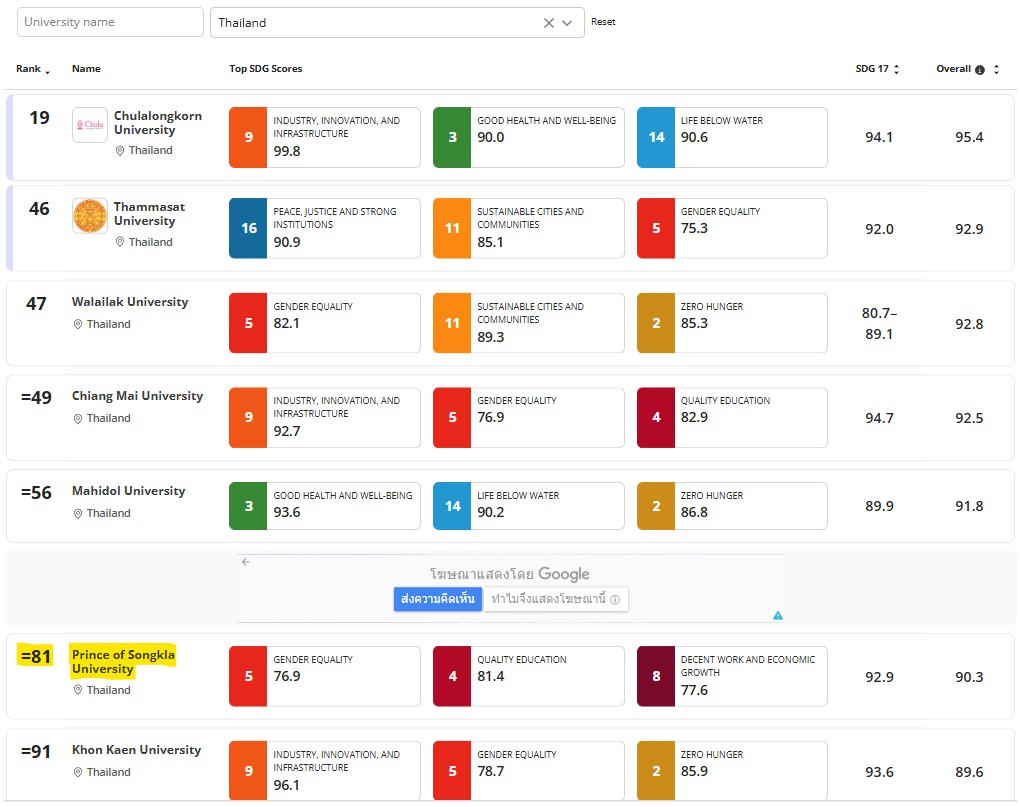Click Mahidol's SDG 3 green badge
The width and height of the screenshot is (1020, 807).
[248, 506]
